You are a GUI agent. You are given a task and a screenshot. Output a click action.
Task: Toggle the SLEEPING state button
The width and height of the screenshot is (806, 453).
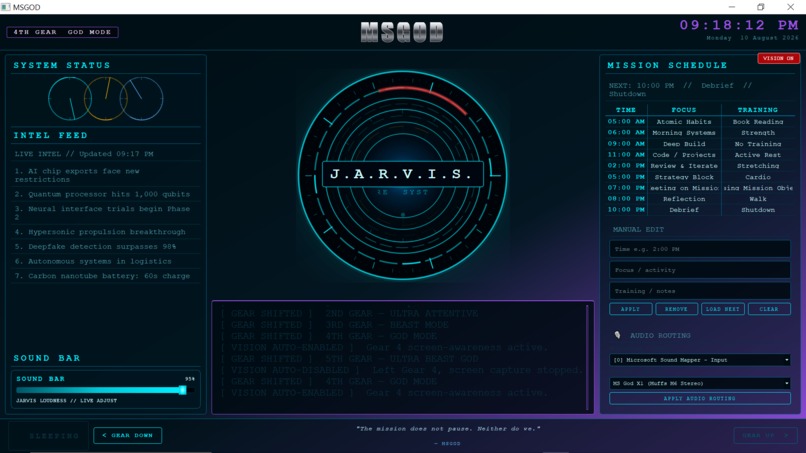[x=49, y=436]
